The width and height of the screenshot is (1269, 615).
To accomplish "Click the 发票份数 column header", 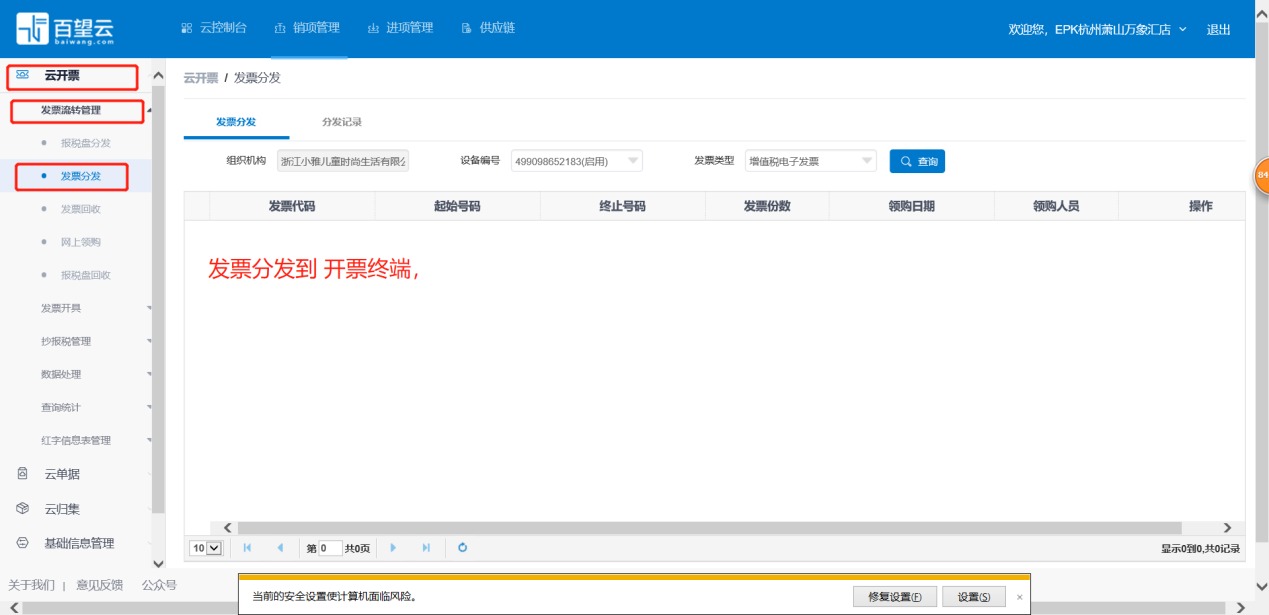I will coord(767,206).
